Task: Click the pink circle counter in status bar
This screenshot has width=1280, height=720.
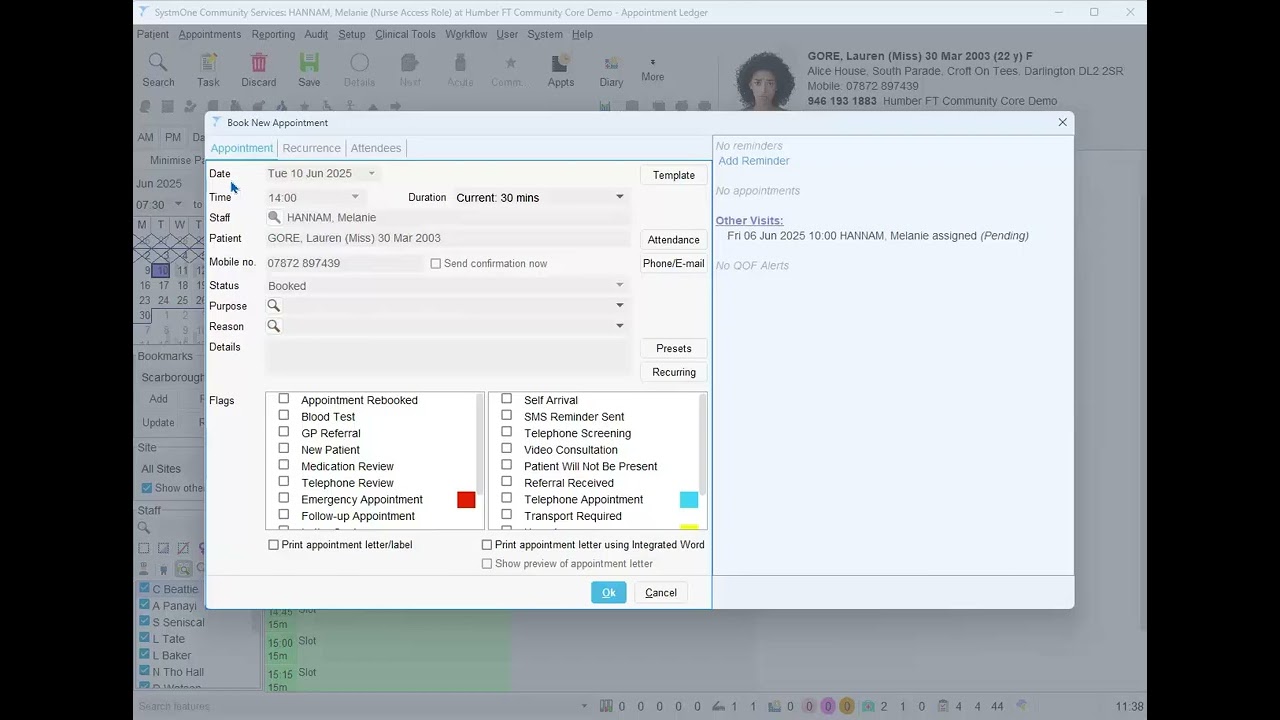Action: click(827, 706)
